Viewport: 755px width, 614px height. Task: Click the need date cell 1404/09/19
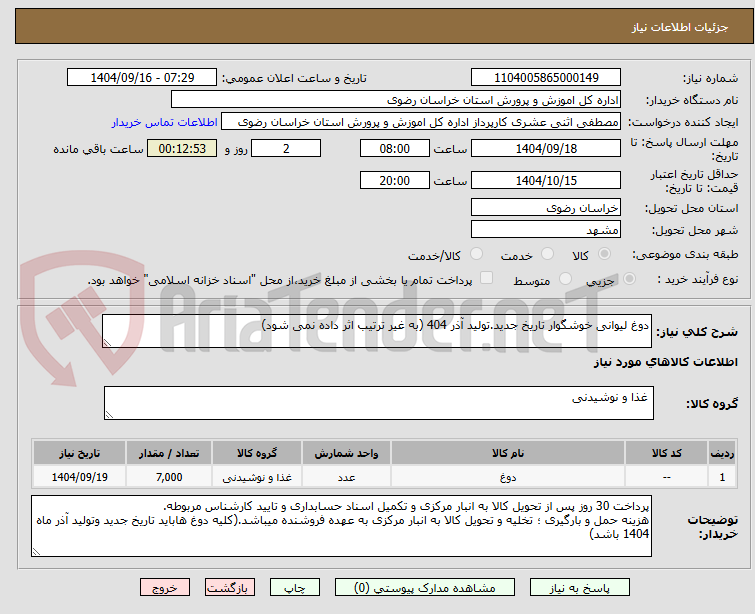coord(79,477)
